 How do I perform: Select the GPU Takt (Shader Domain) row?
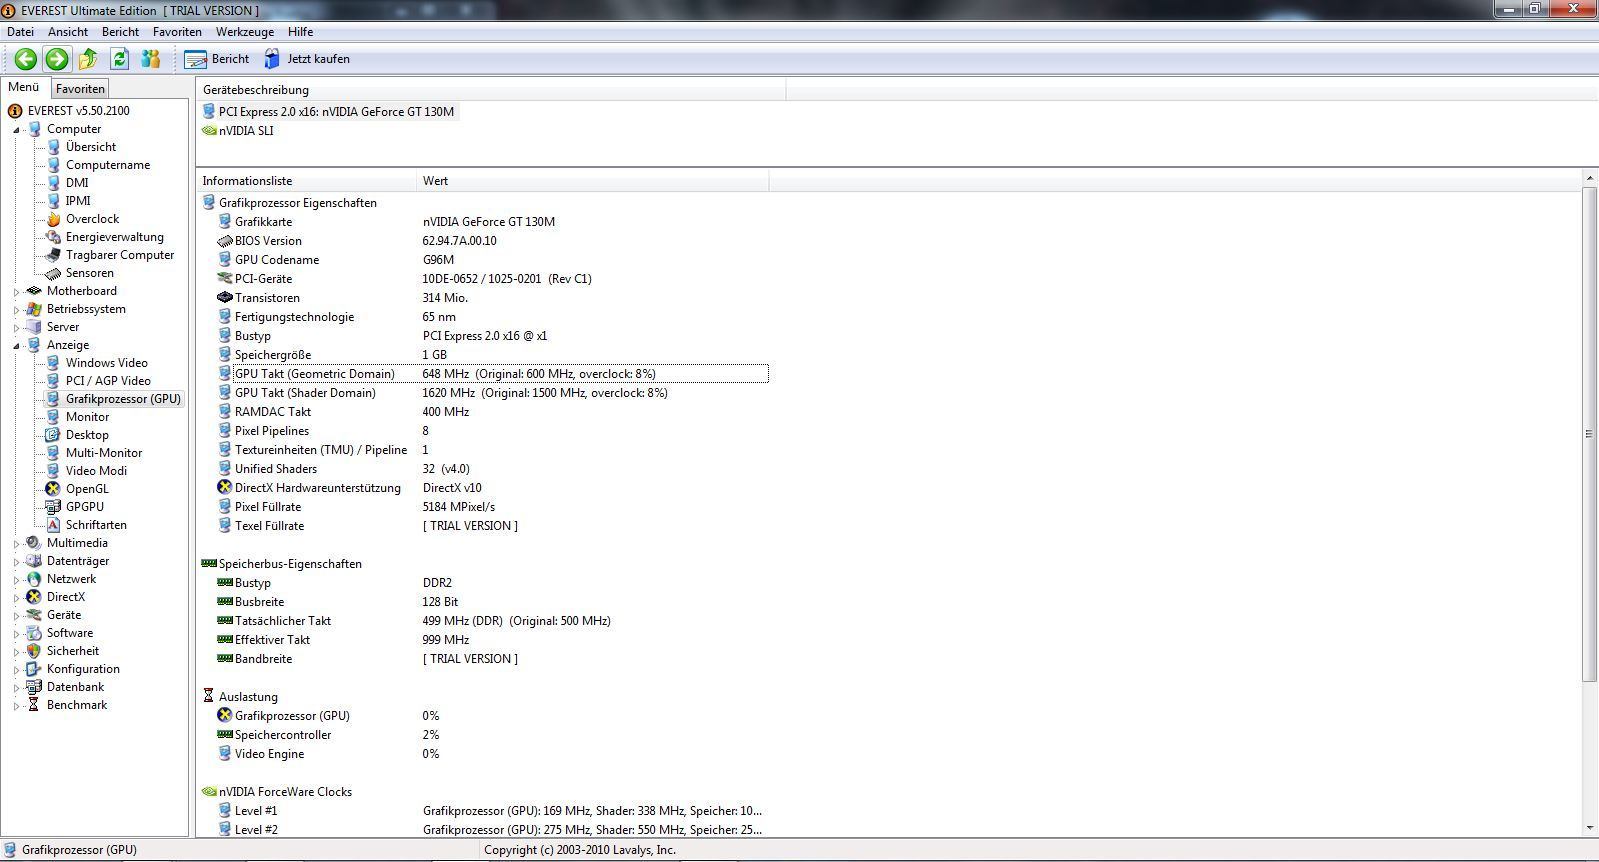[x=484, y=393]
